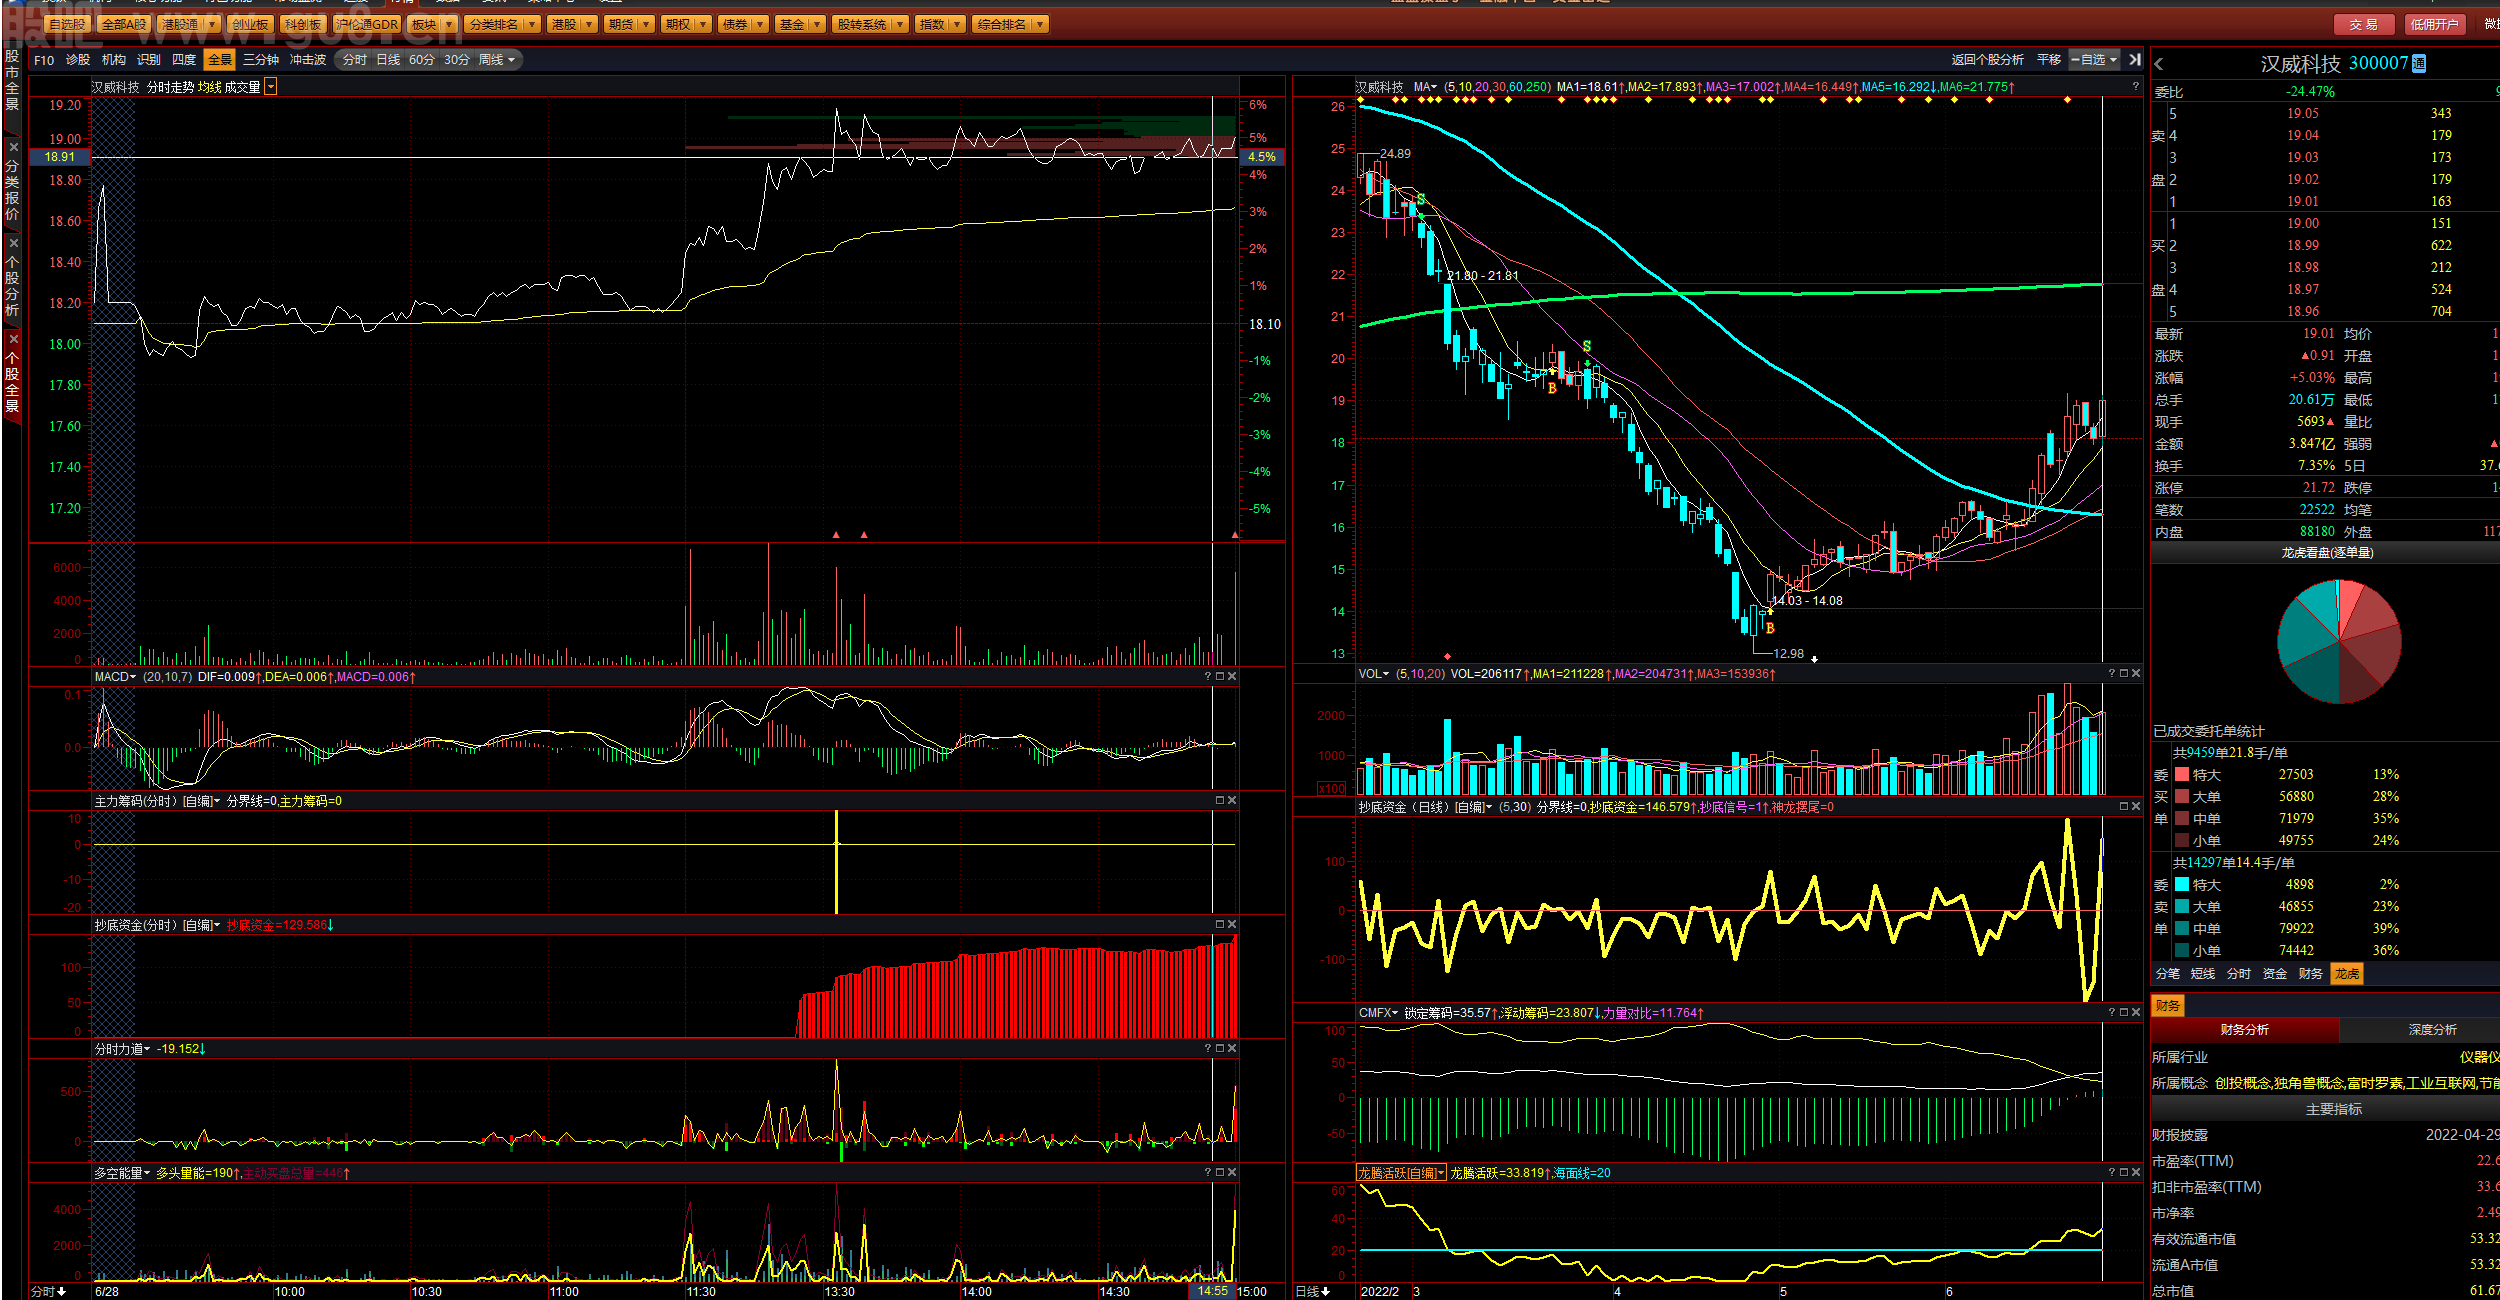Toggle the 全景 view mode
This screenshot has width=2500, height=1300.
(x=220, y=60)
